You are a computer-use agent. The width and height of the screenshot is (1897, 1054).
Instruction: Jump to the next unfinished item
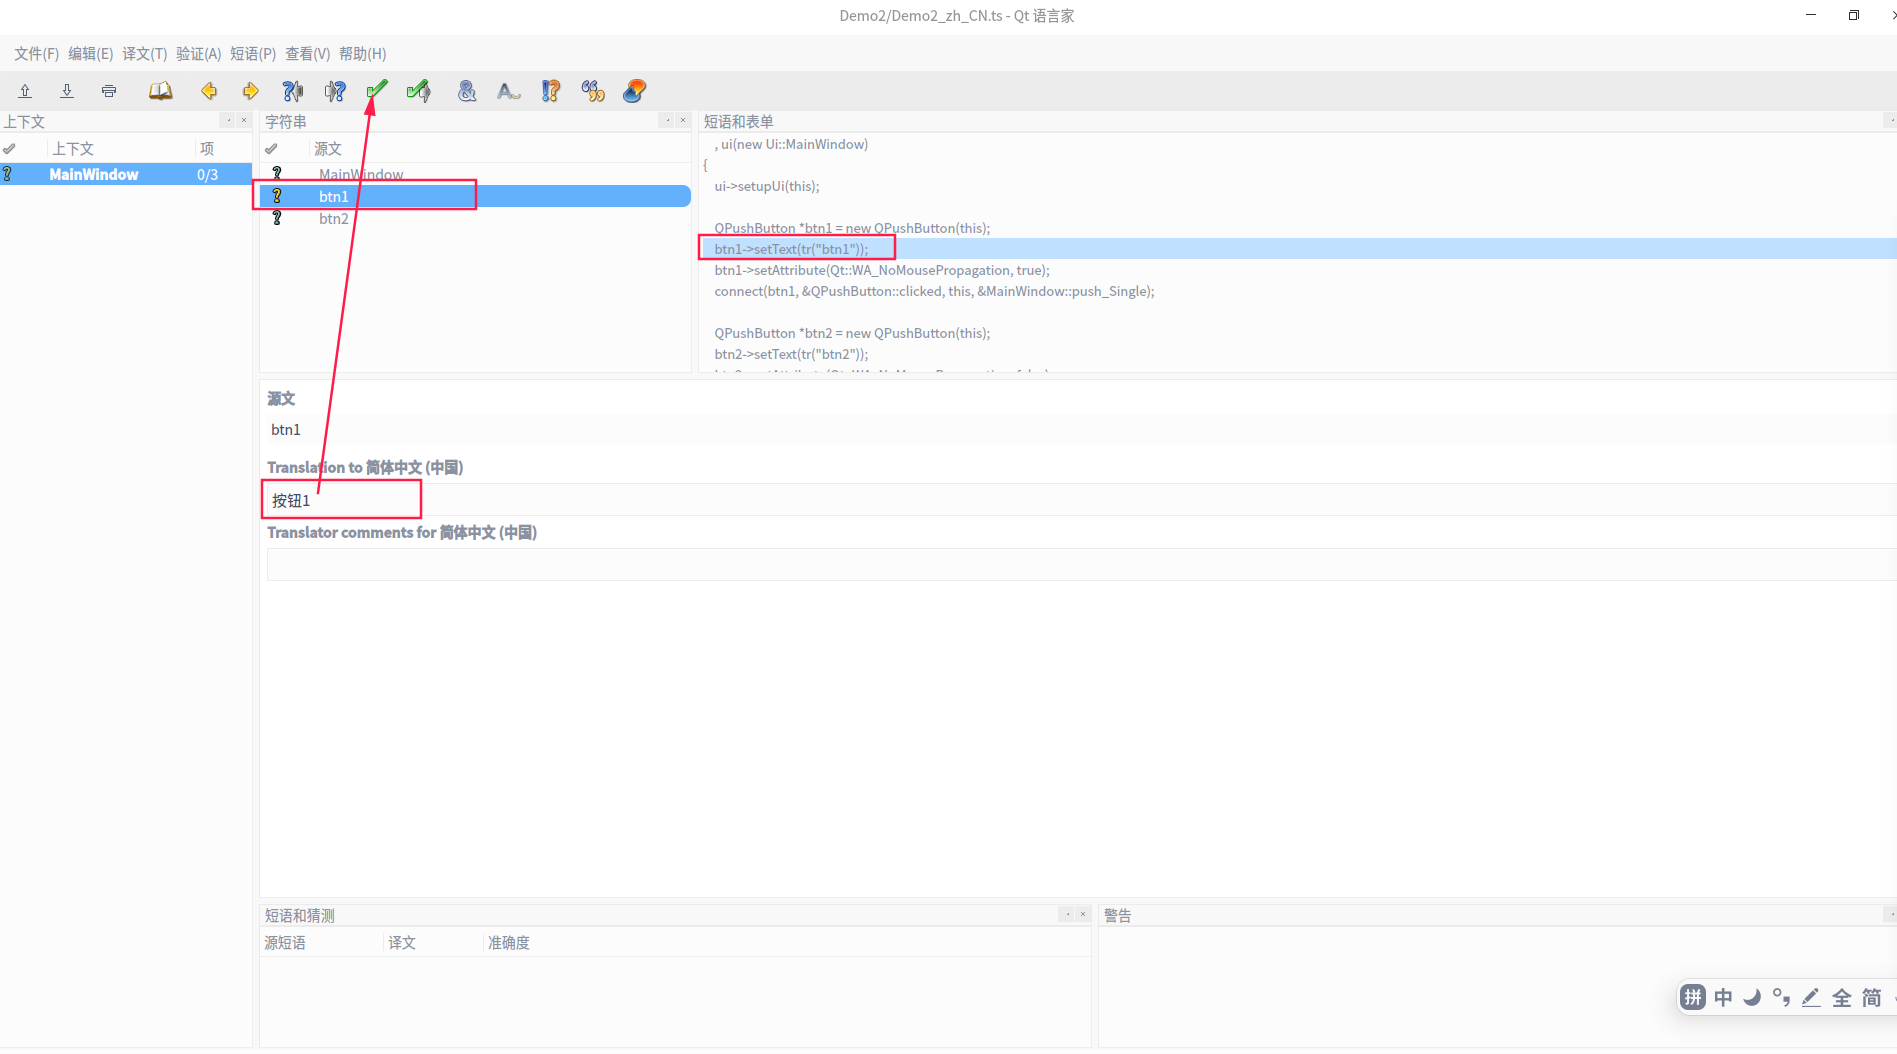[335, 90]
